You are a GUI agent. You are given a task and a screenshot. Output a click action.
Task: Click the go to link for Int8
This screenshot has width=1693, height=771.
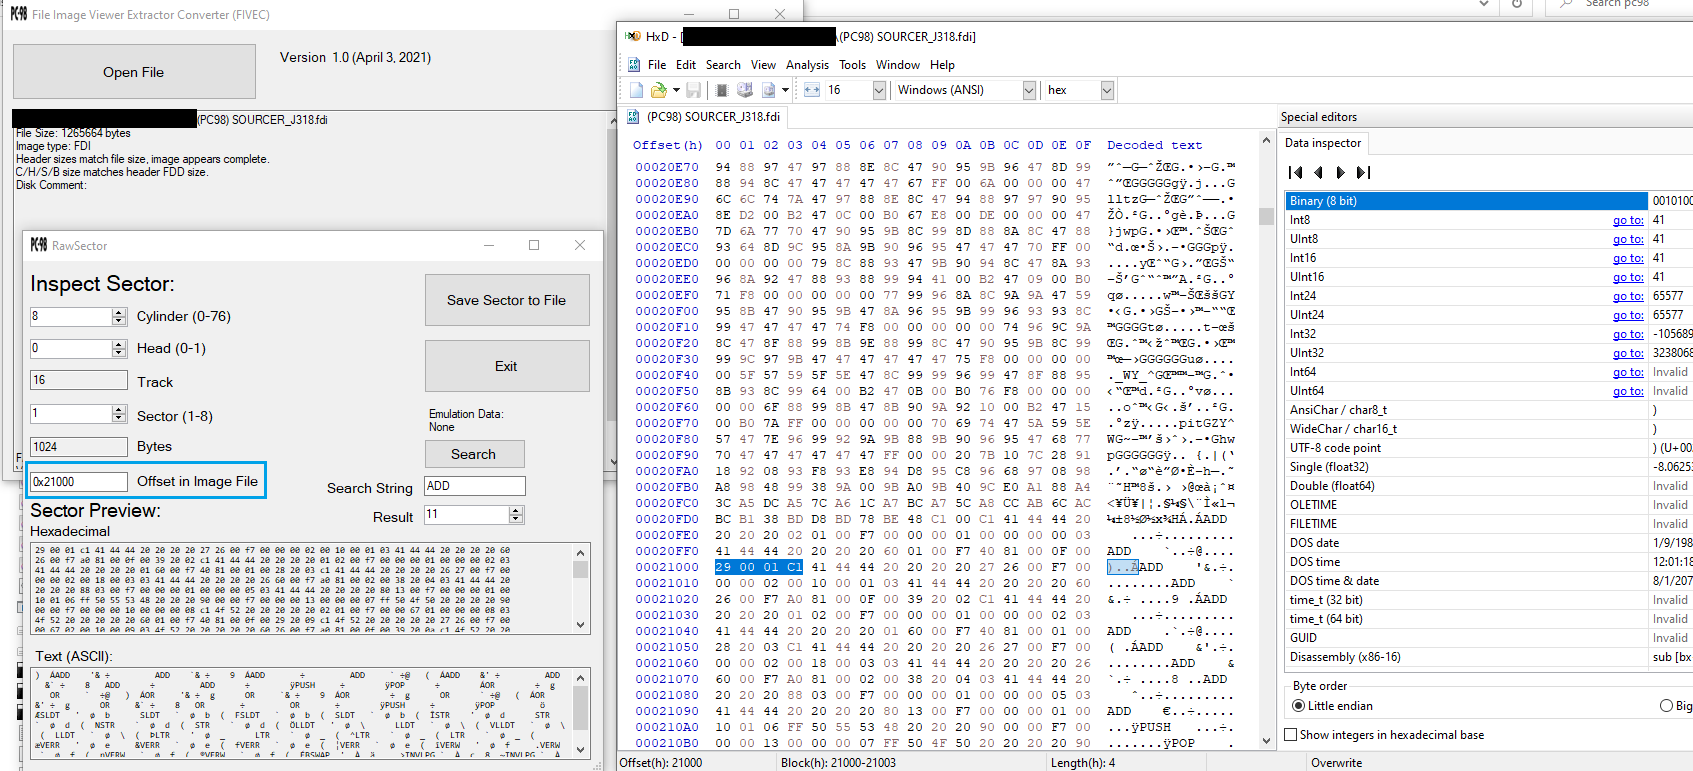point(1627,220)
